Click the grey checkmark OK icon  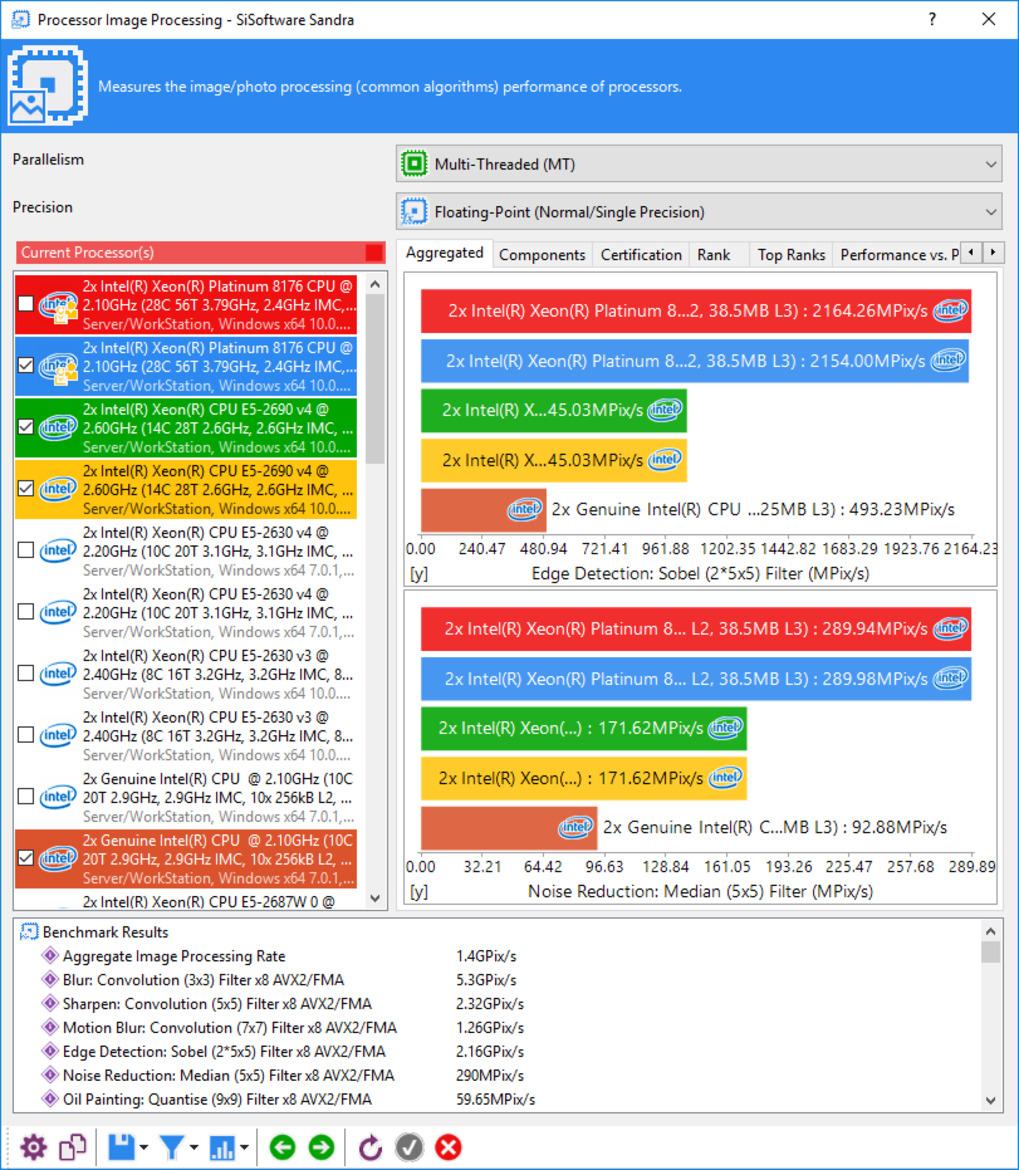[x=409, y=1147]
